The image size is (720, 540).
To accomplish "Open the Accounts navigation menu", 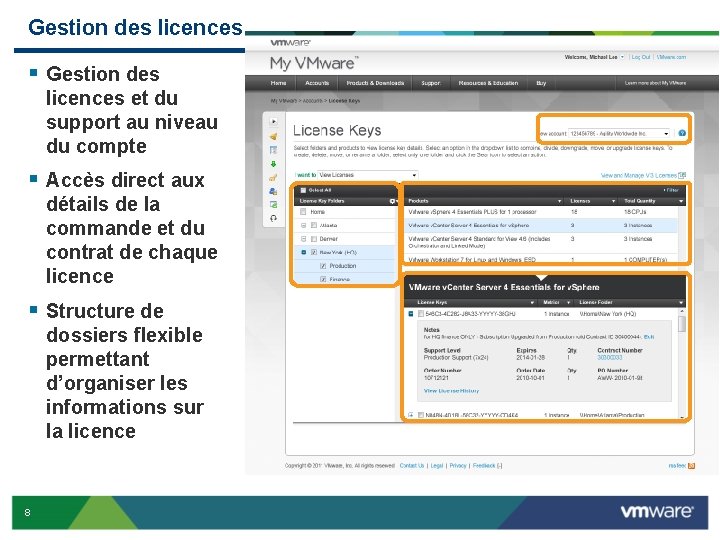I will [317, 83].
